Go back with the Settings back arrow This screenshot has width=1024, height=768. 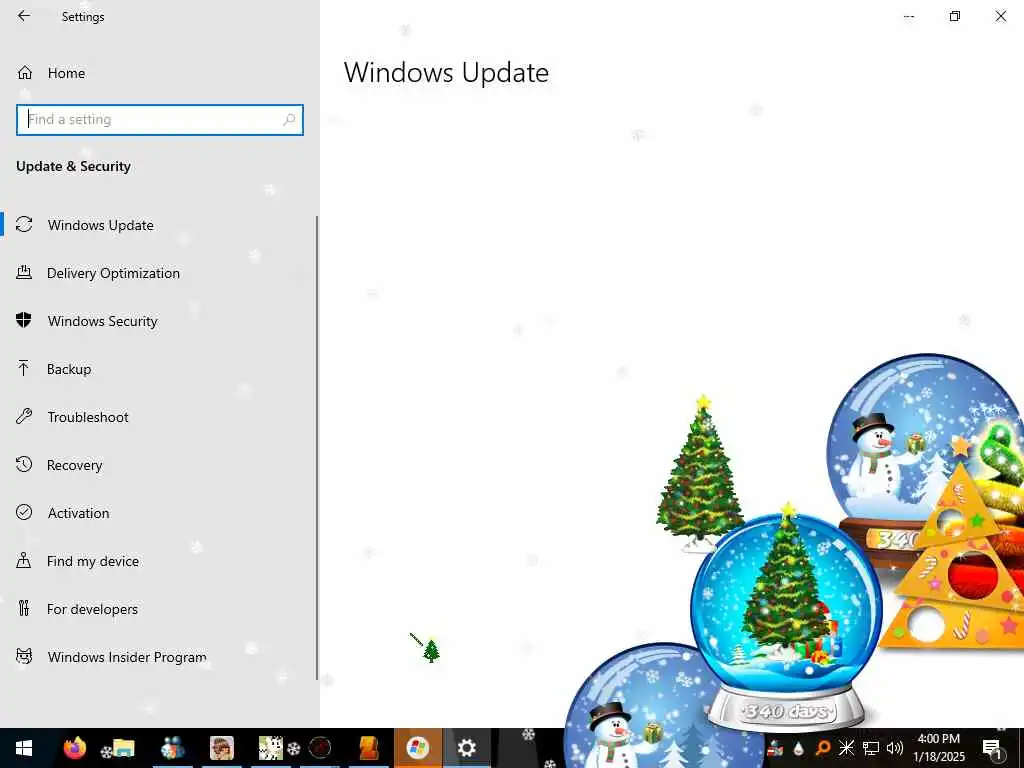[x=24, y=16]
